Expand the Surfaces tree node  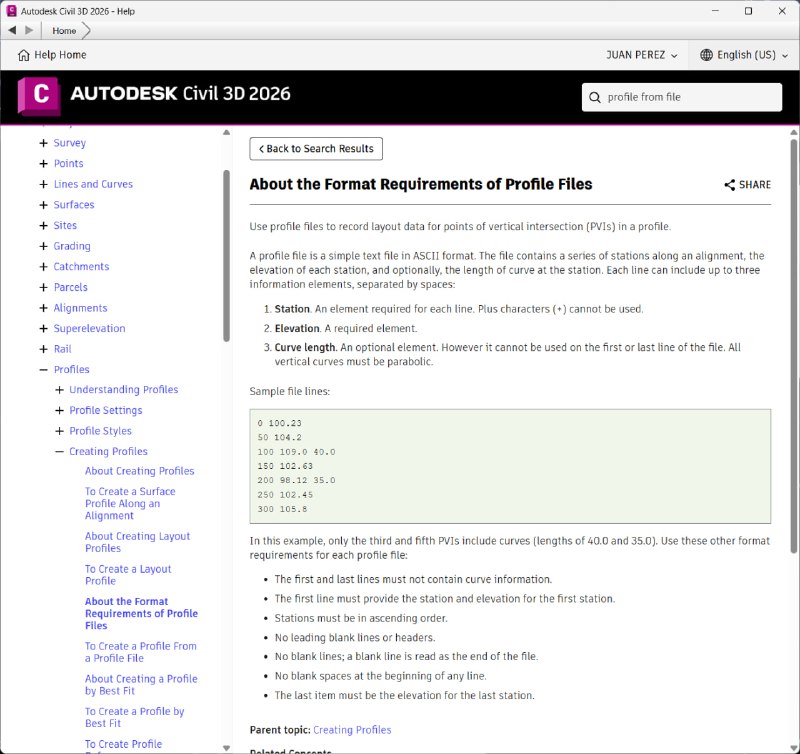coord(43,205)
